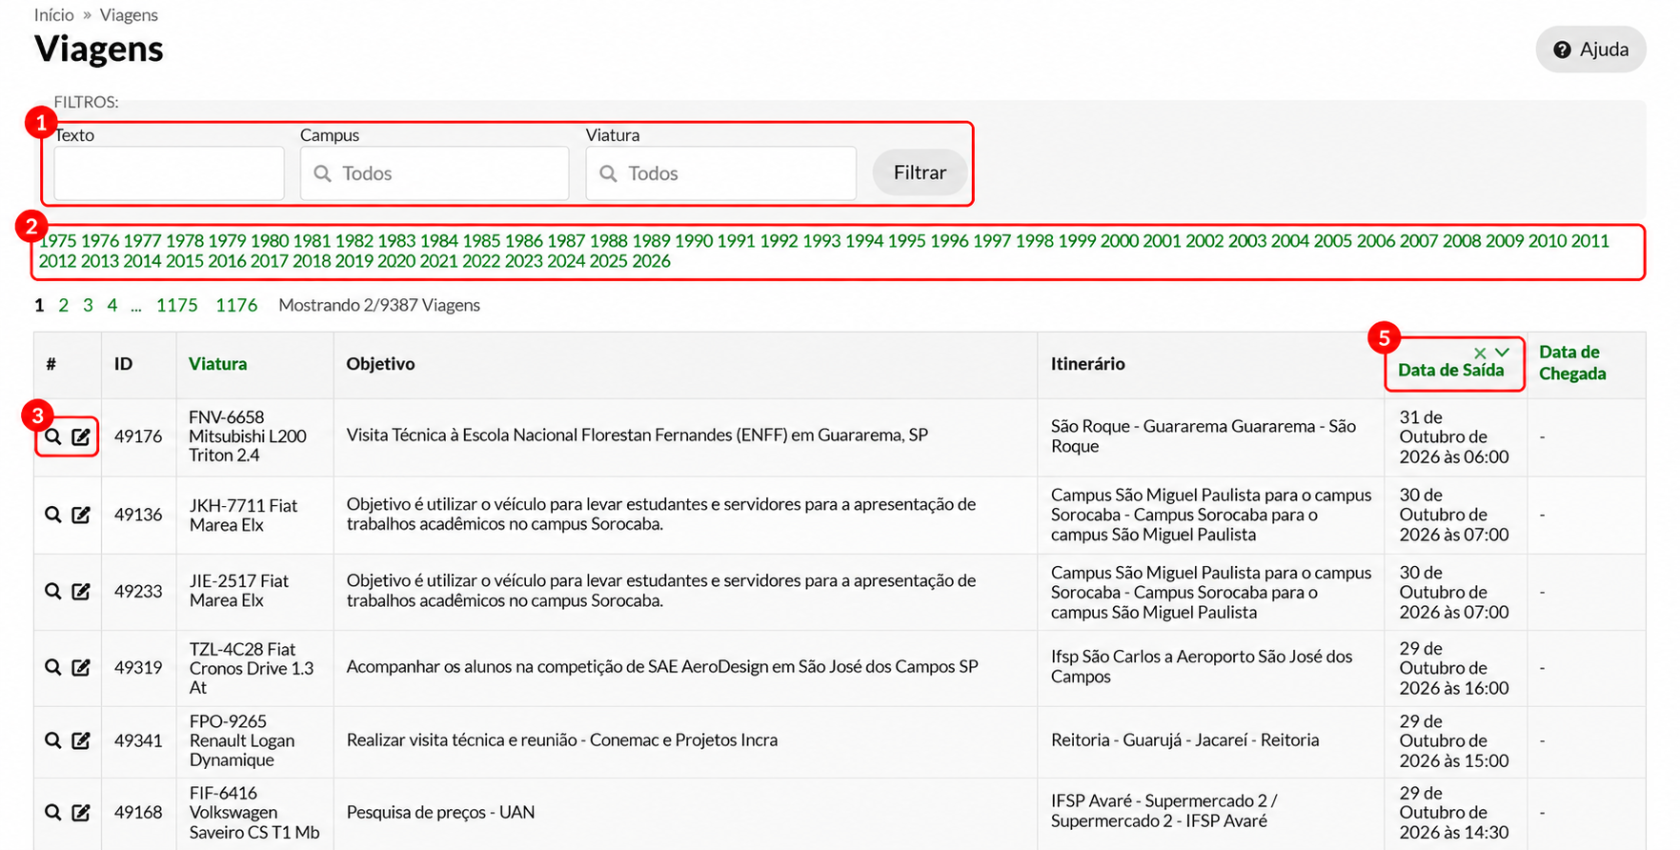Open magnifier icon for trip 49136
The image size is (1680, 850).
pyautogui.click(x=53, y=514)
